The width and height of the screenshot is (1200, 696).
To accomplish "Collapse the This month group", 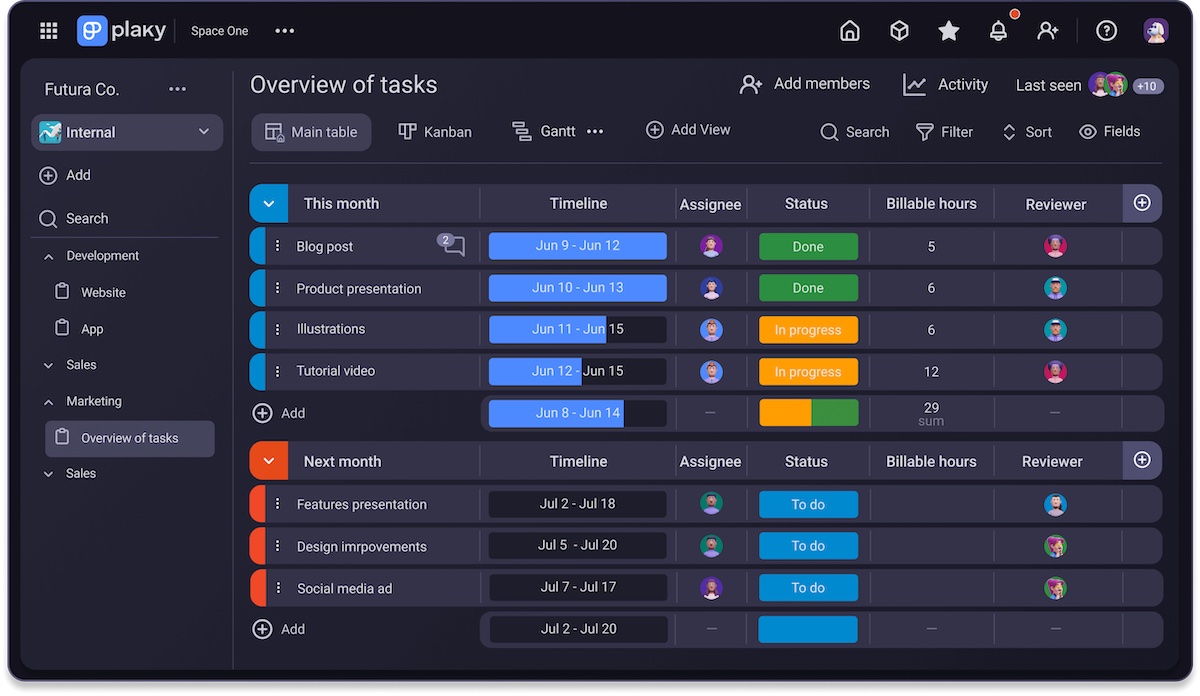I will point(268,203).
